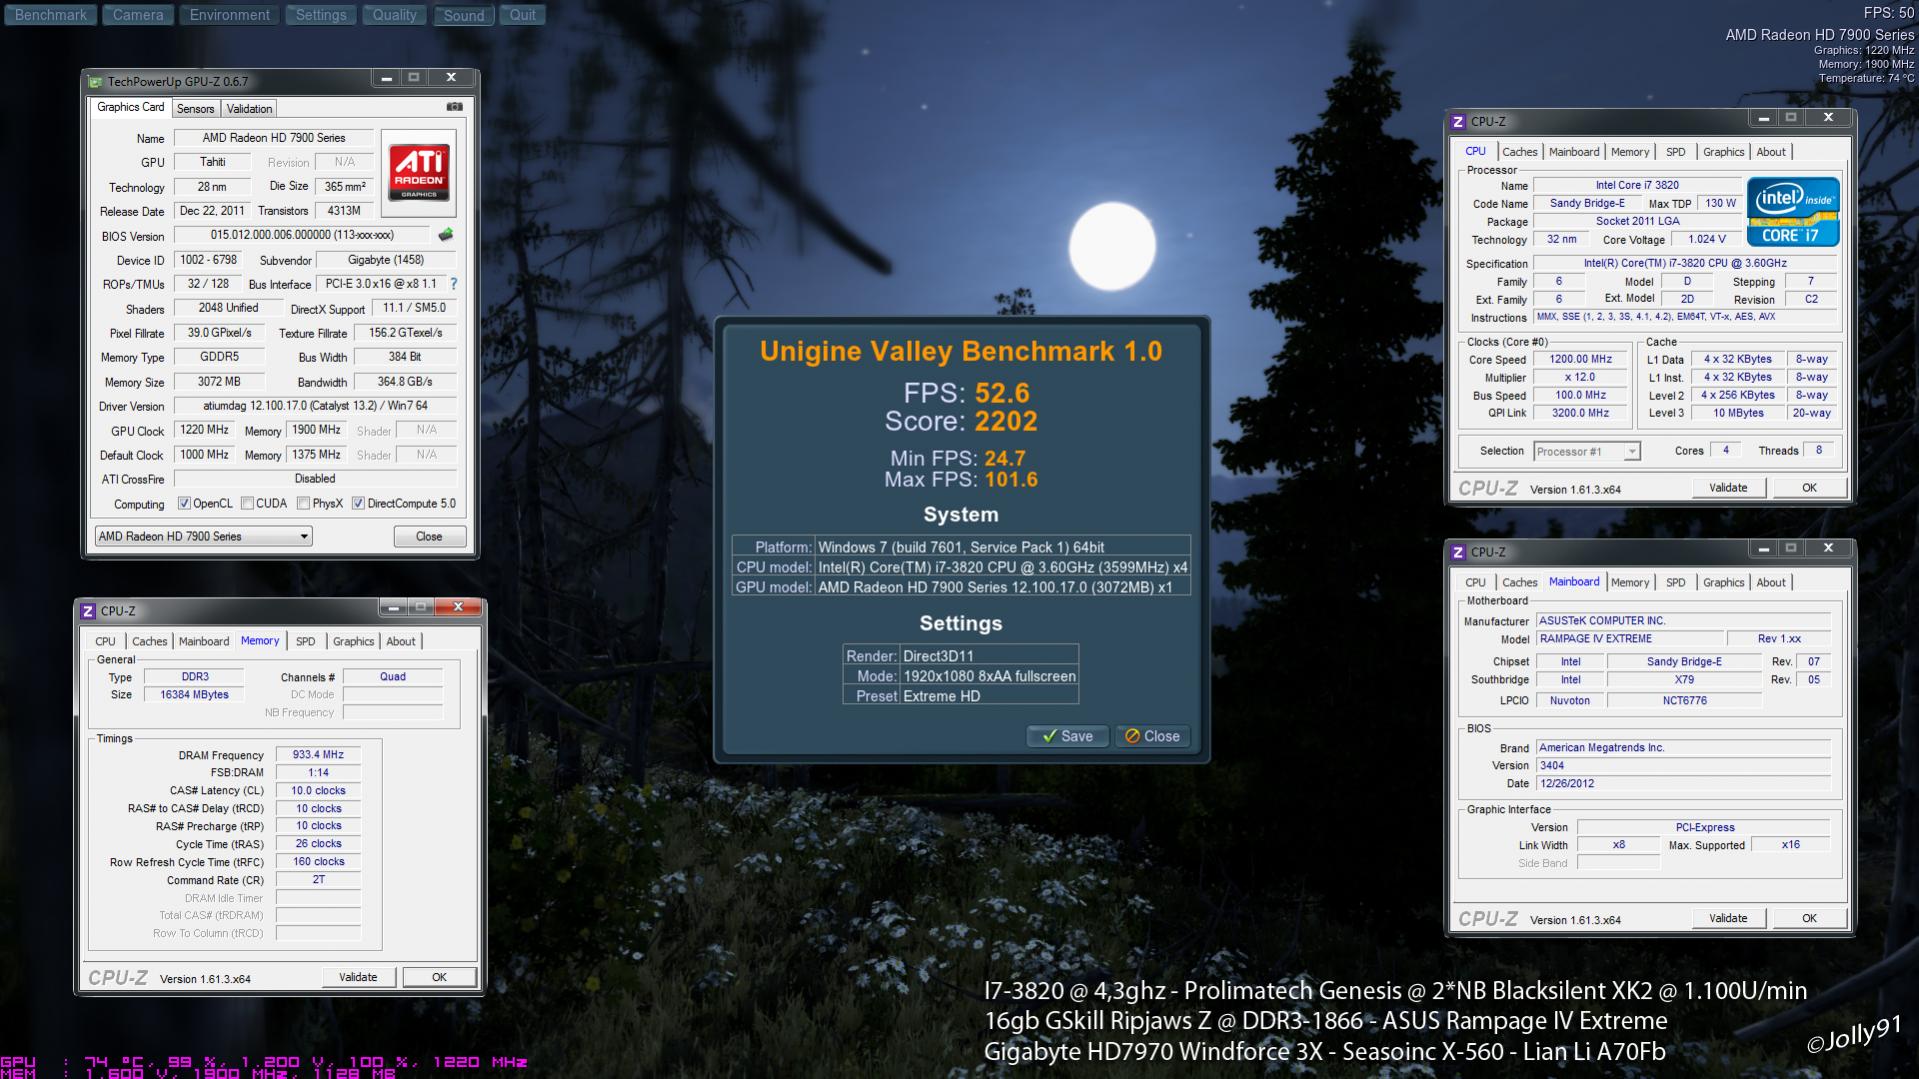Click the RAMPAGE IV EXTREME model field
Screen dimensions: 1919x1079
pos(1630,639)
